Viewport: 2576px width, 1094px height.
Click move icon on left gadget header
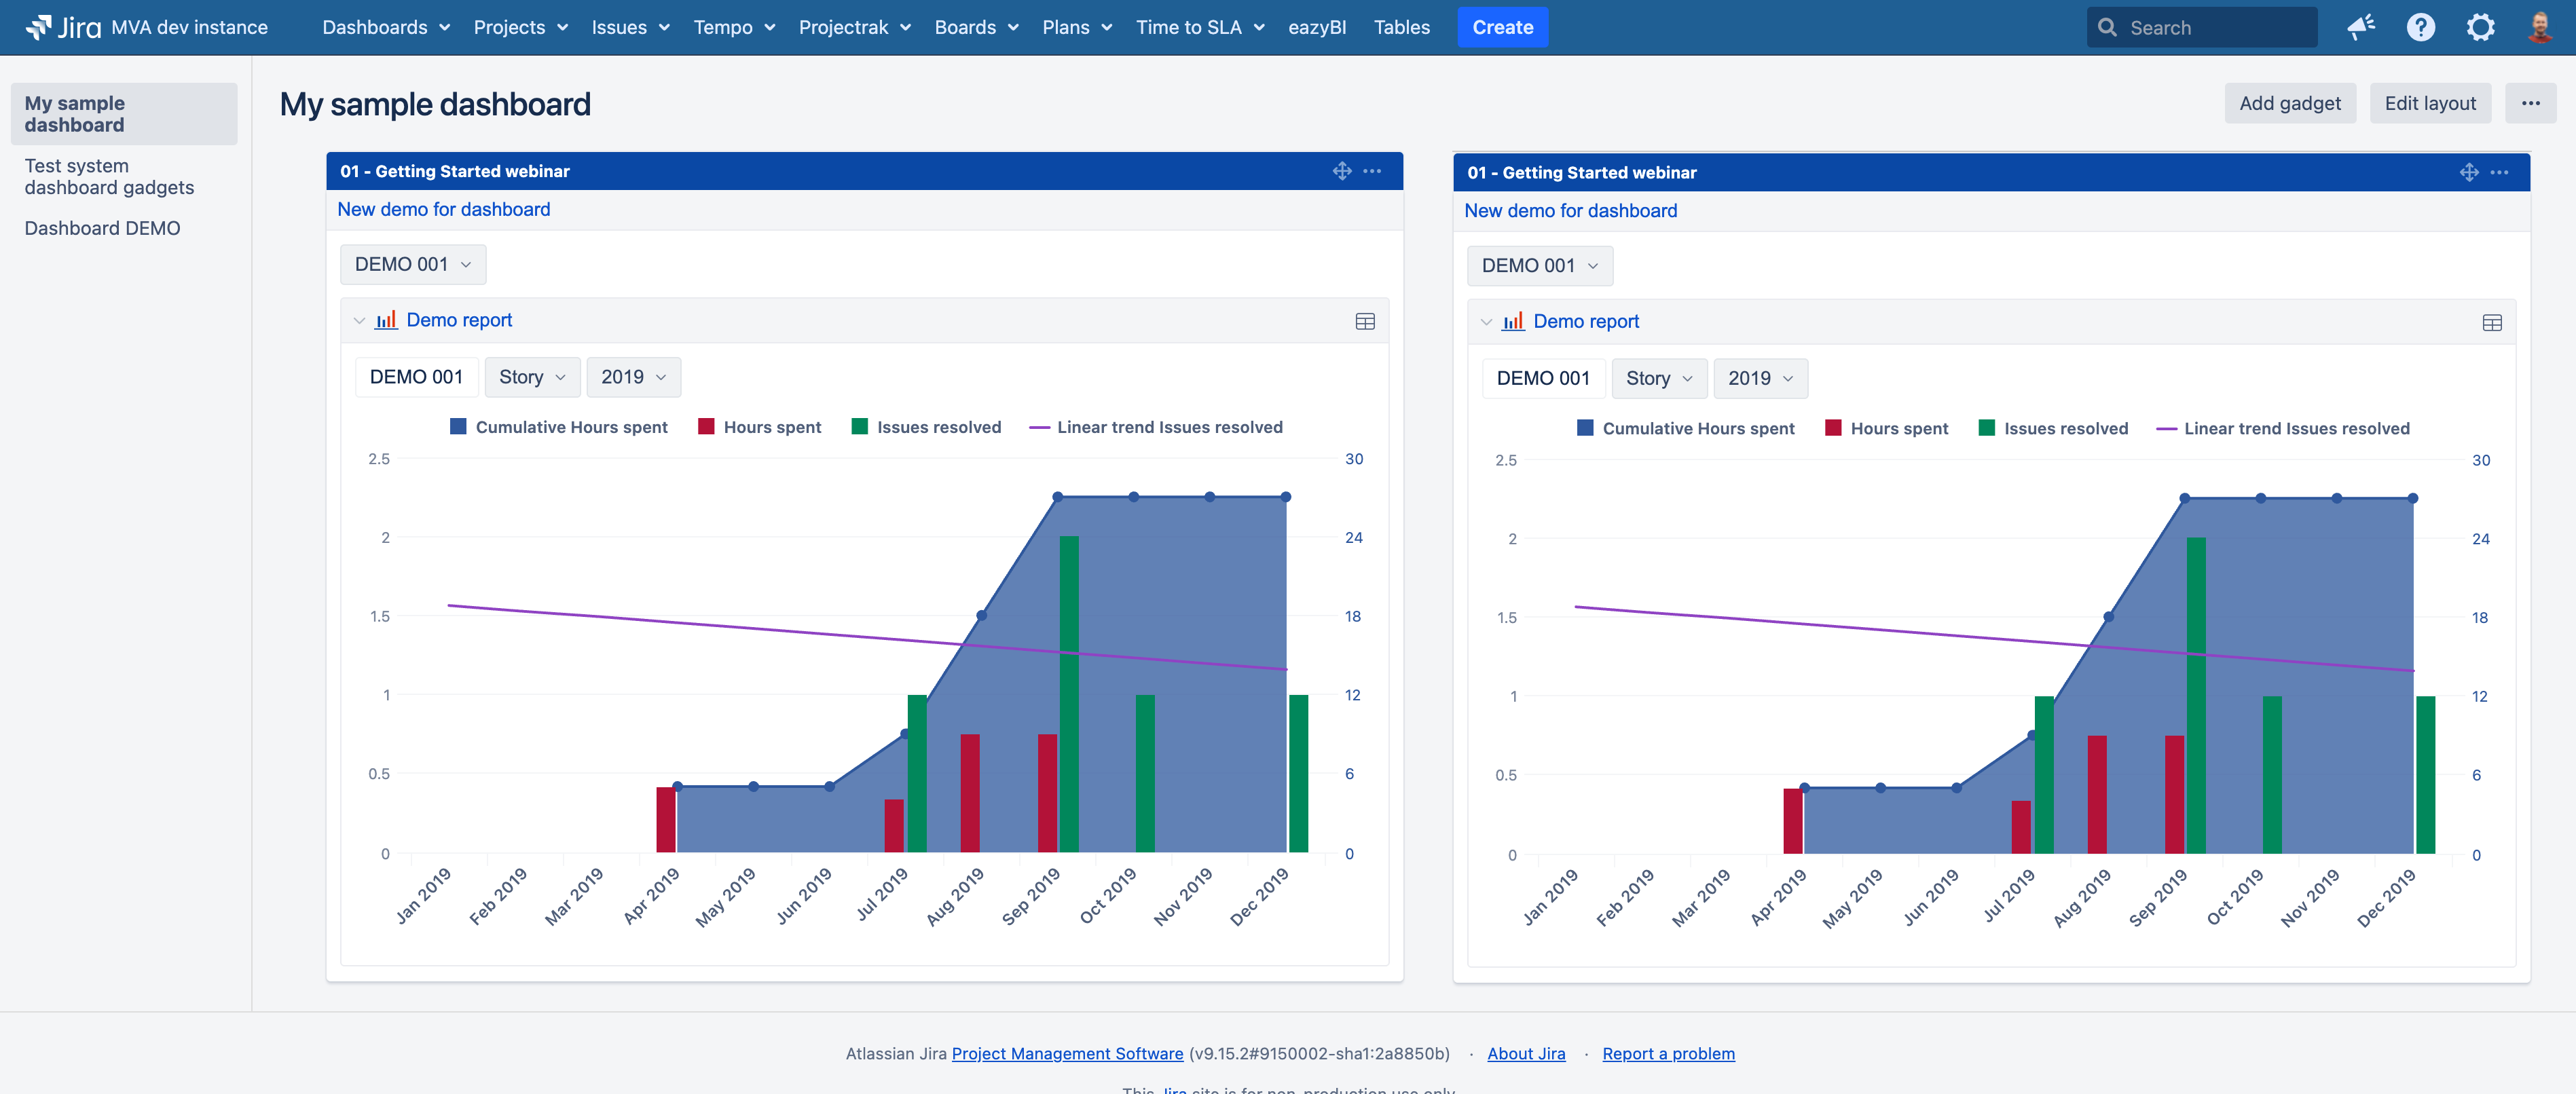point(1342,171)
